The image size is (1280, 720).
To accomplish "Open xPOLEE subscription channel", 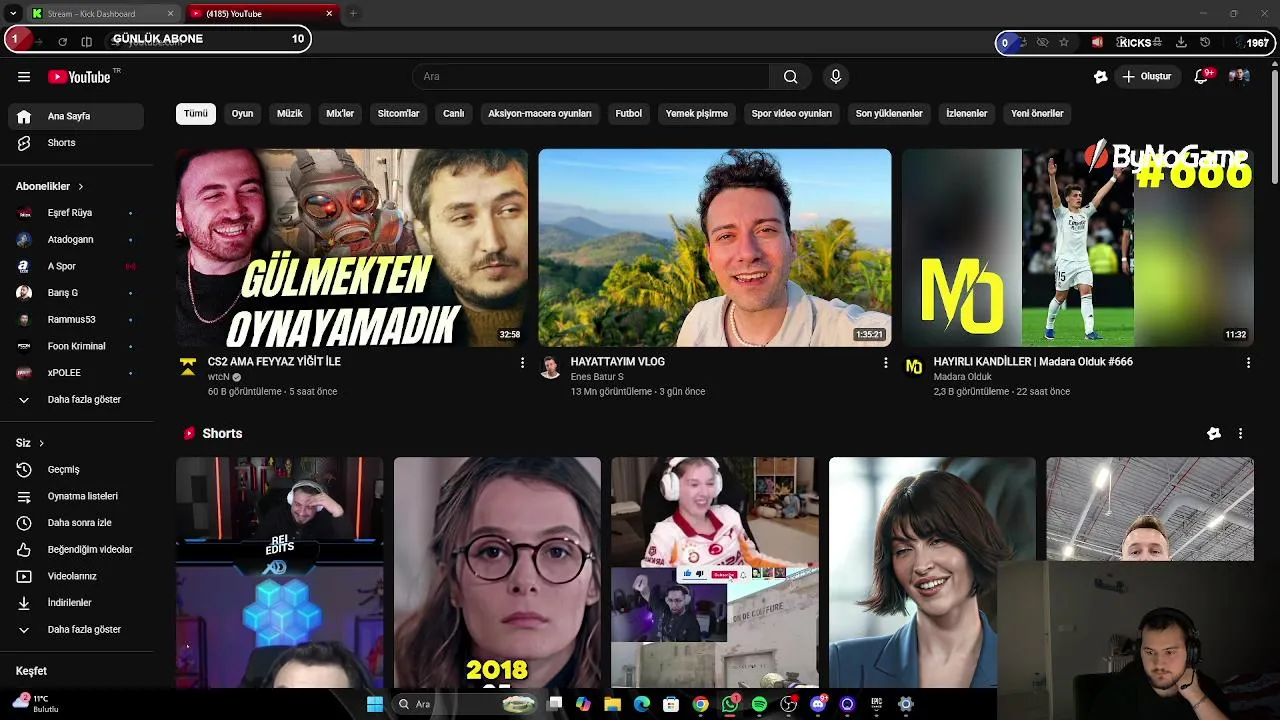I will coord(76,373).
